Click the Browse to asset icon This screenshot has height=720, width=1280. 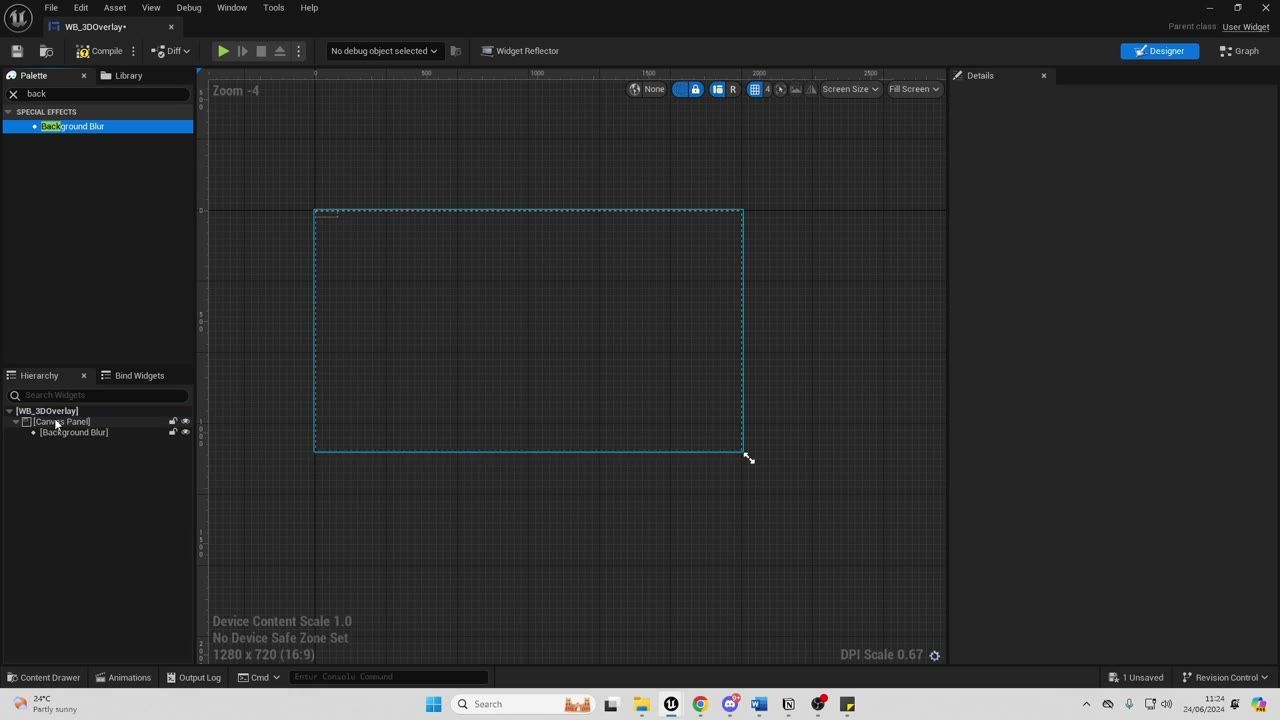[46, 51]
